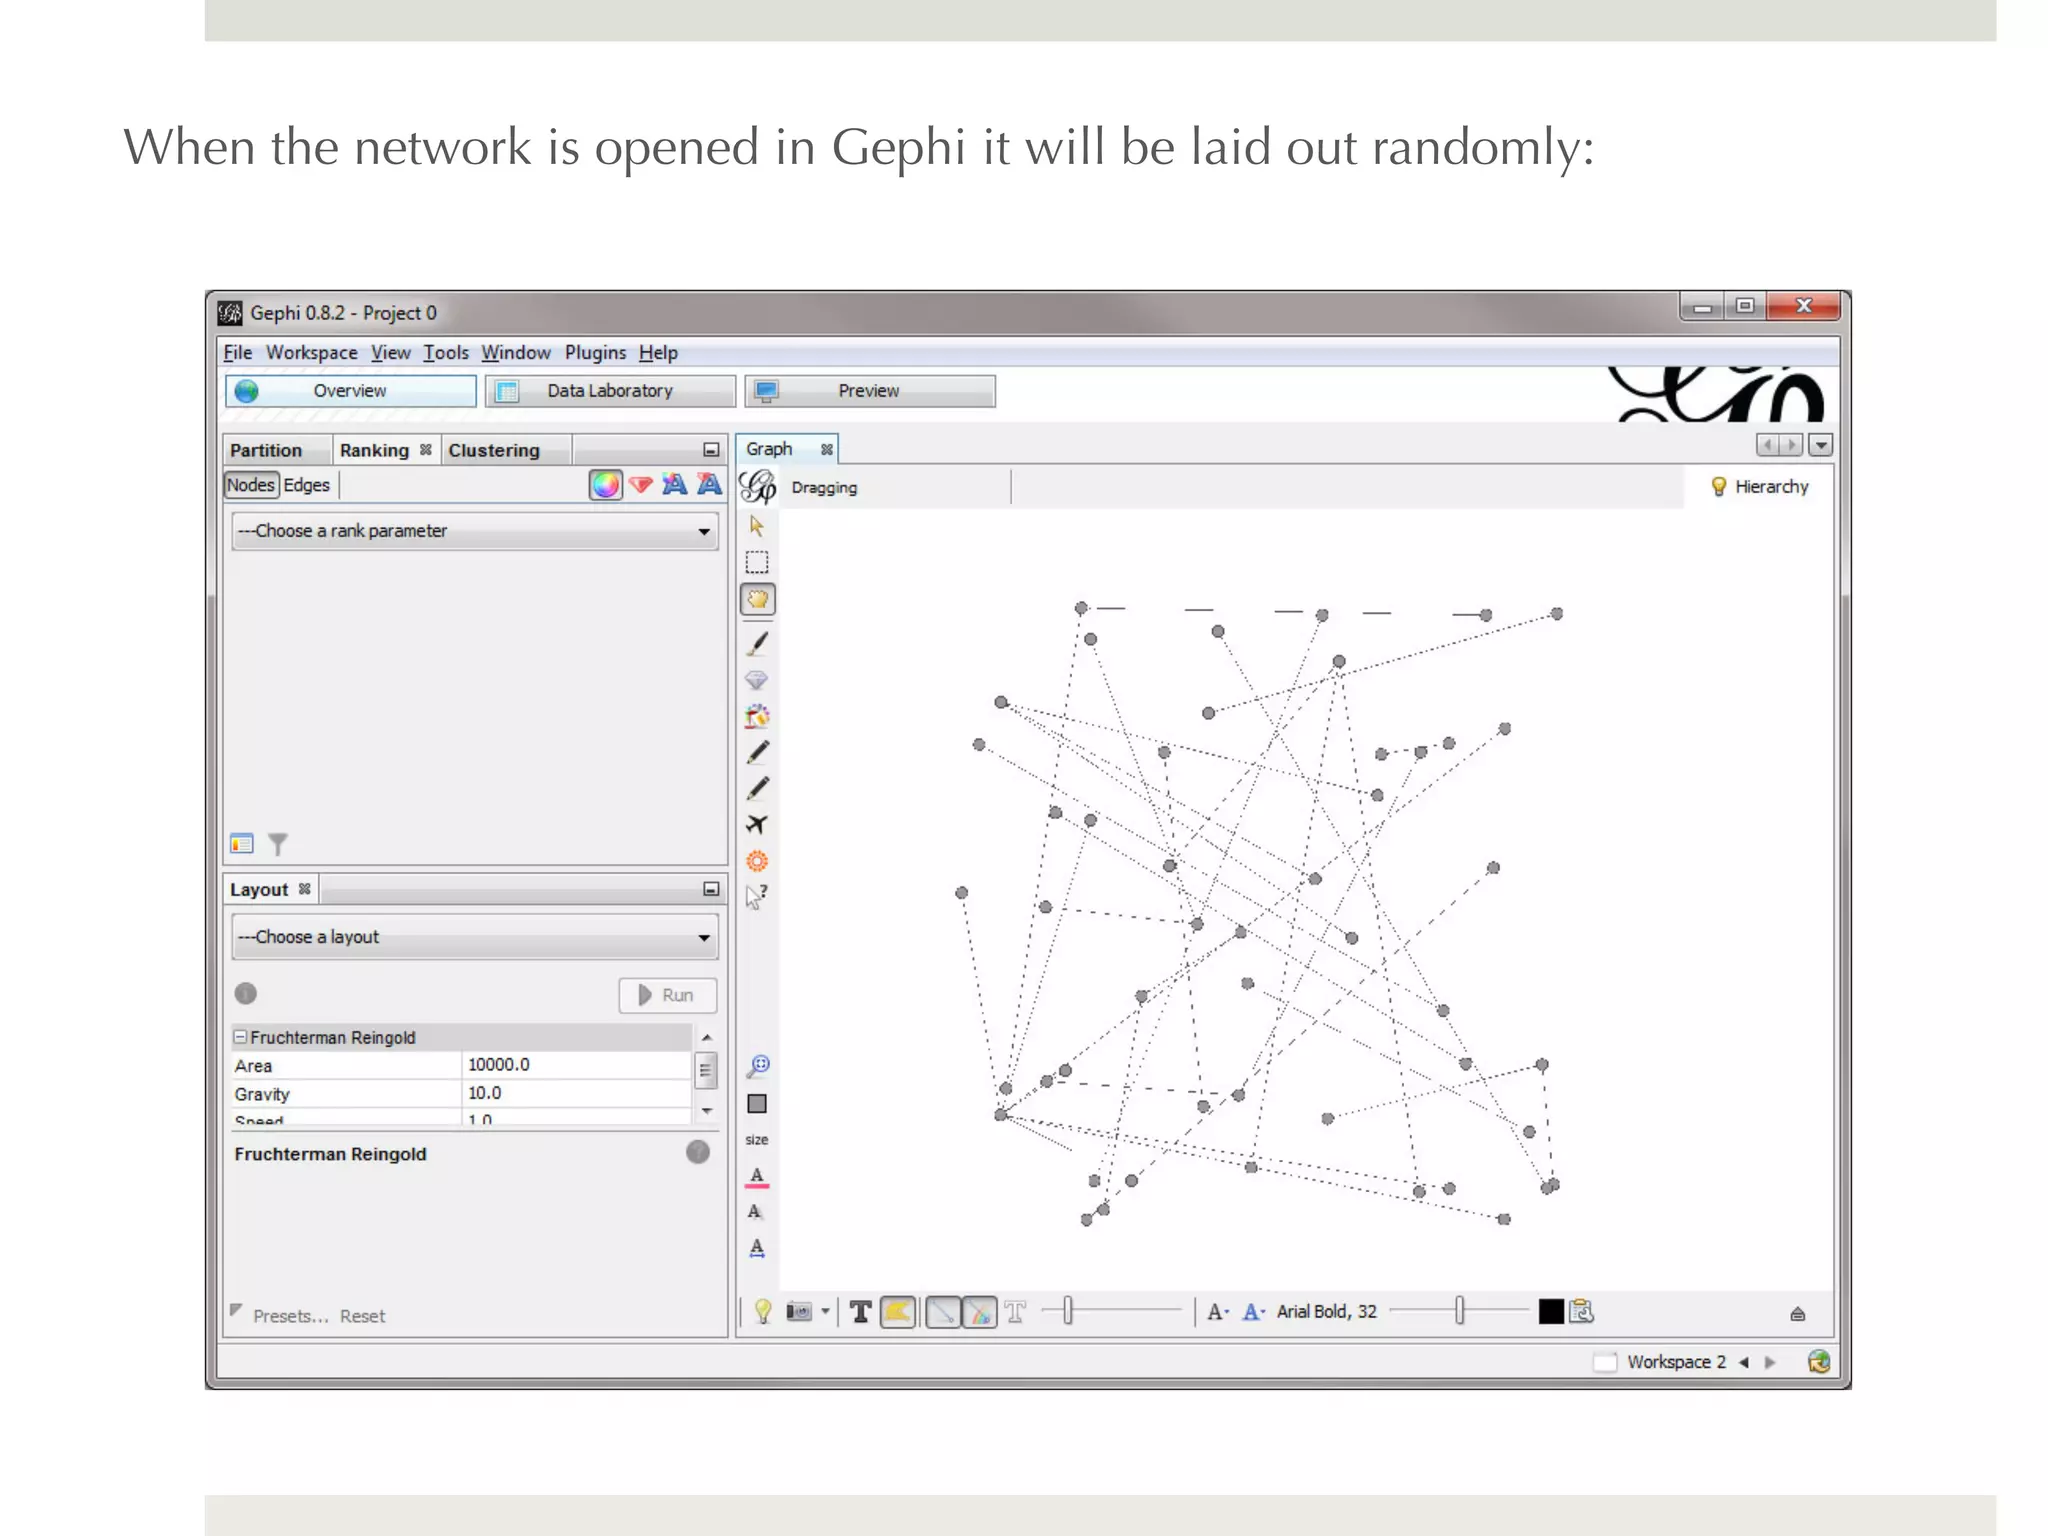Toggle Nodes in the Ranking panel

tap(250, 485)
